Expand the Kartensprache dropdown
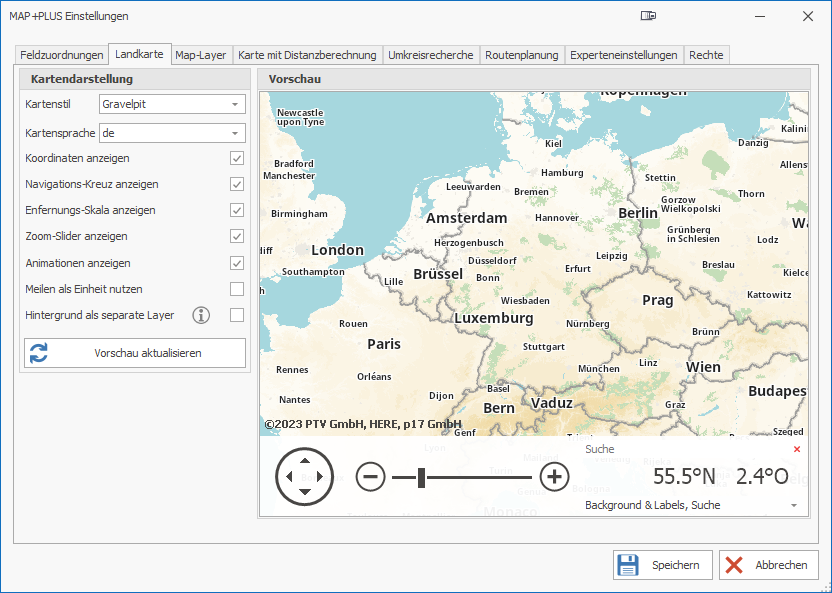This screenshot has width=832, height=593. point(235,133)
